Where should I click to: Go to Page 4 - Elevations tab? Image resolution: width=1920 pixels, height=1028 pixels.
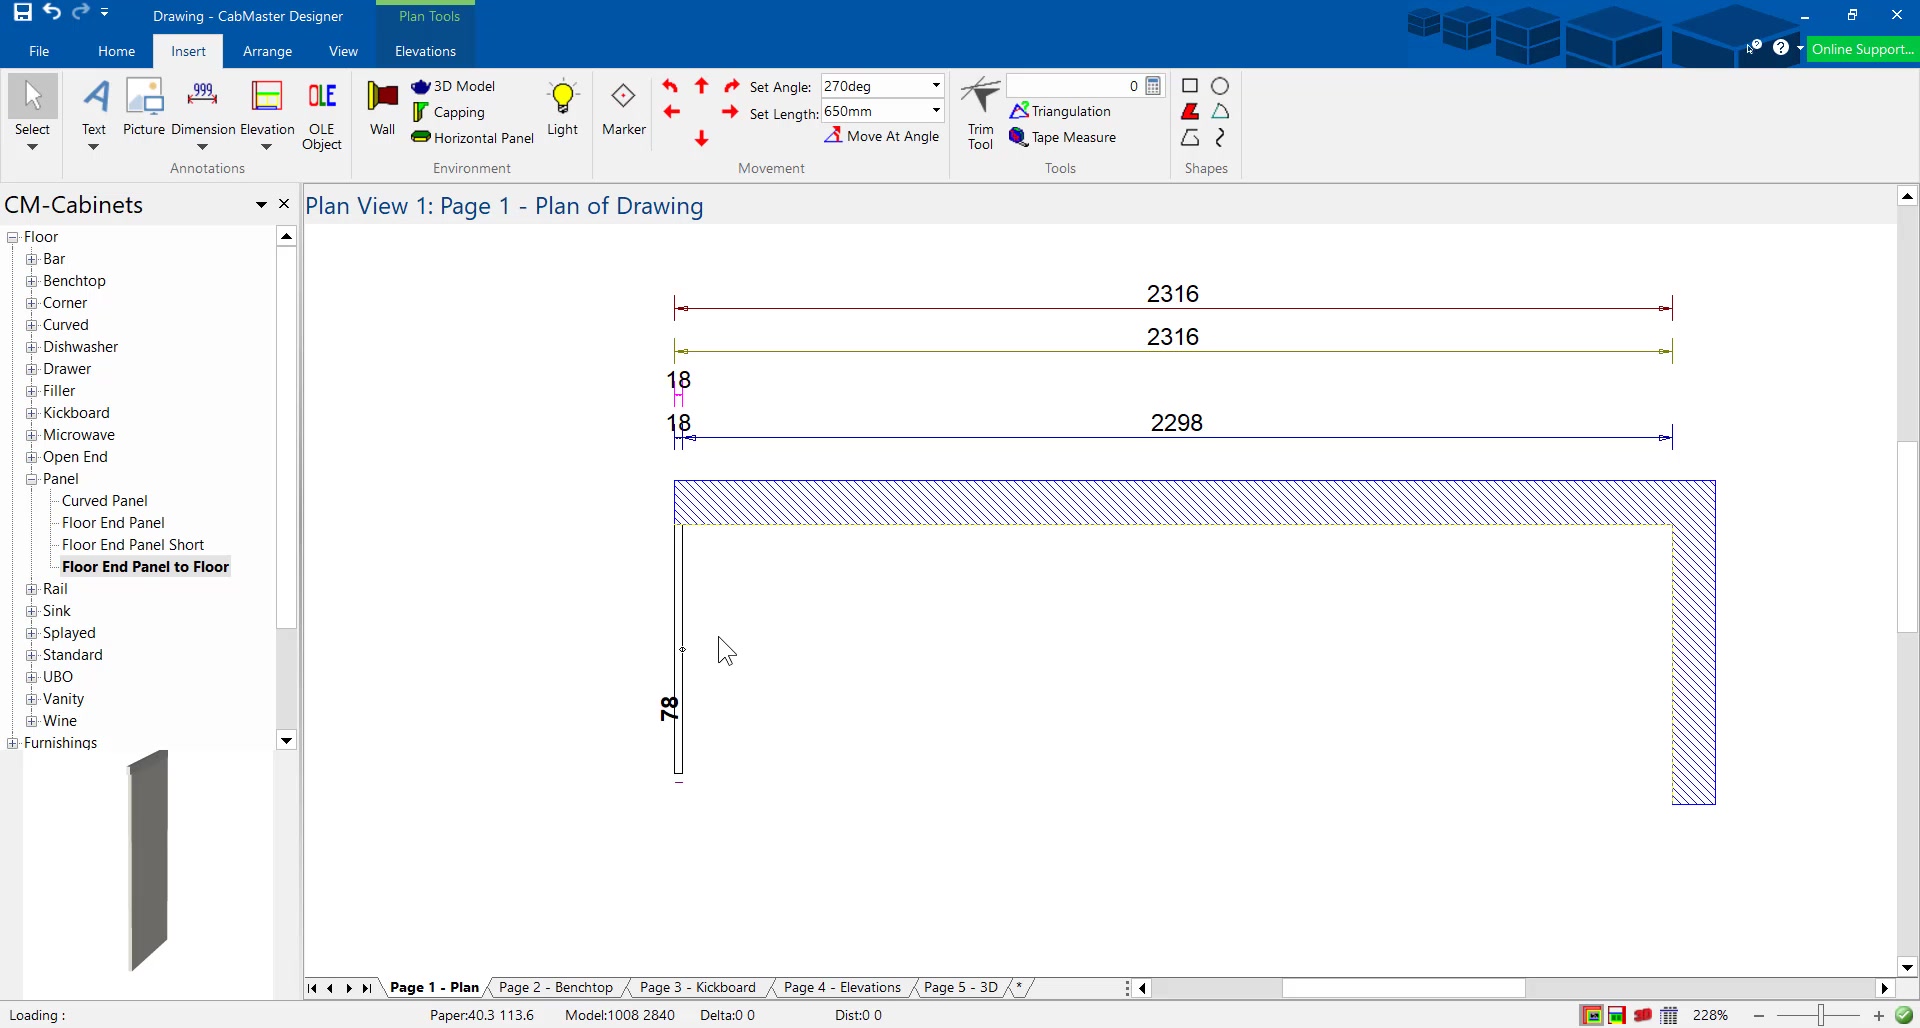click(842, 987)
